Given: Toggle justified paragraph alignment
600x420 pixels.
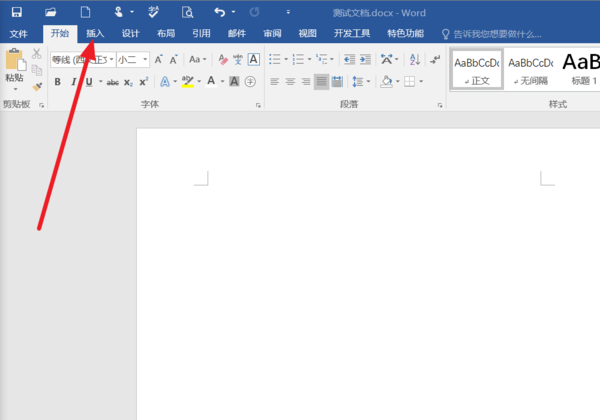Looking at the screenshot, I should 321,82.
